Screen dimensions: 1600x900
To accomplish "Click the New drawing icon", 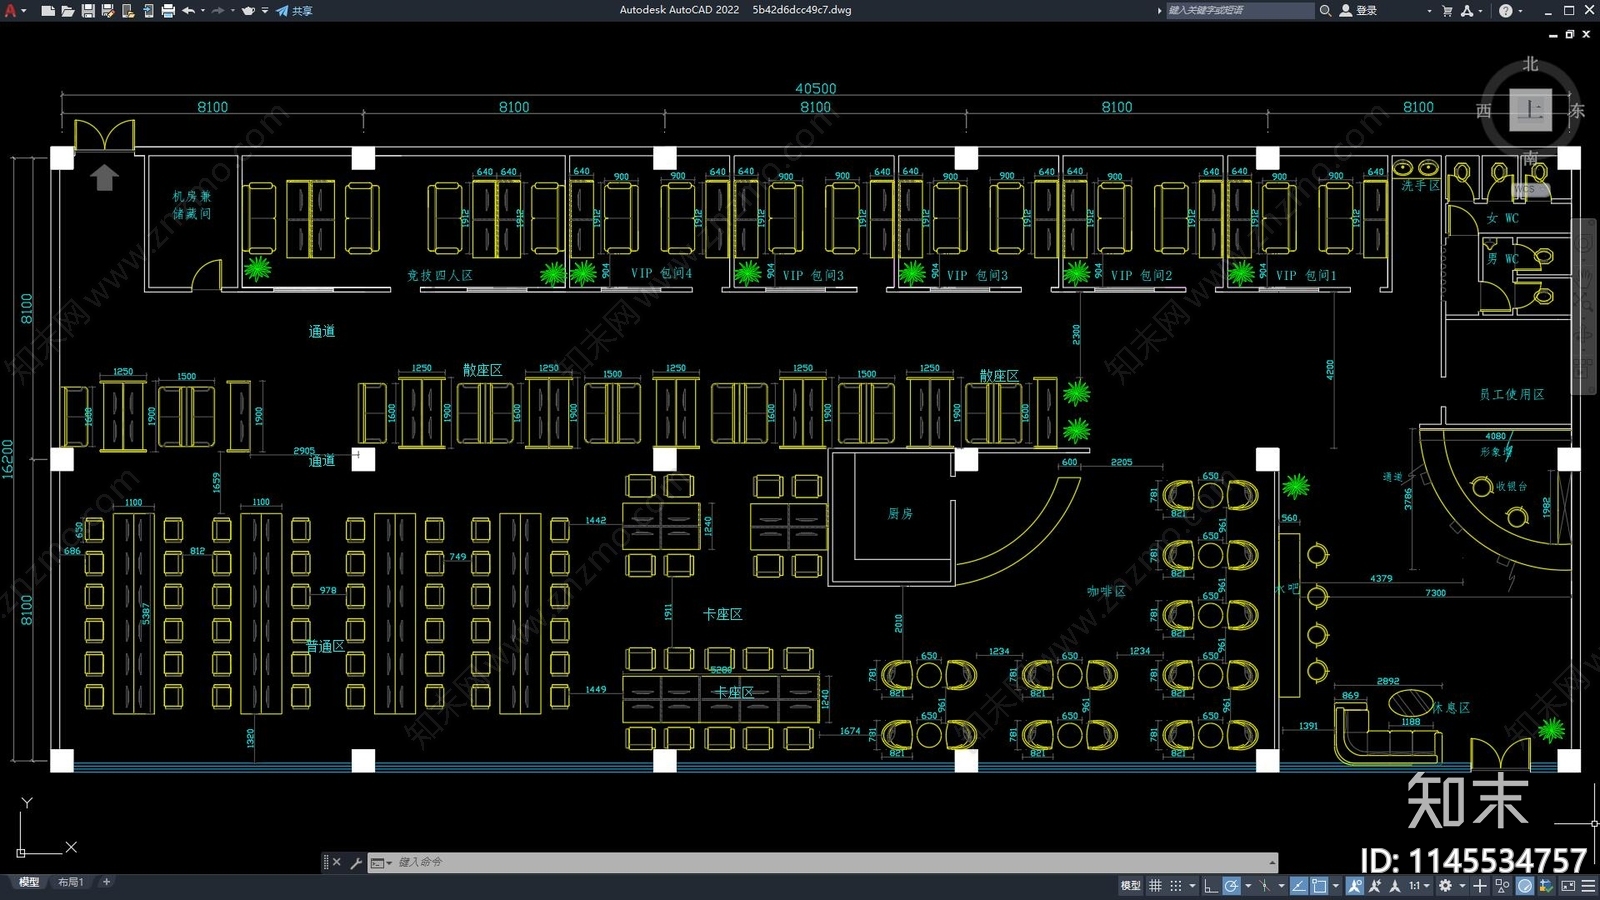I will point(47,11).
